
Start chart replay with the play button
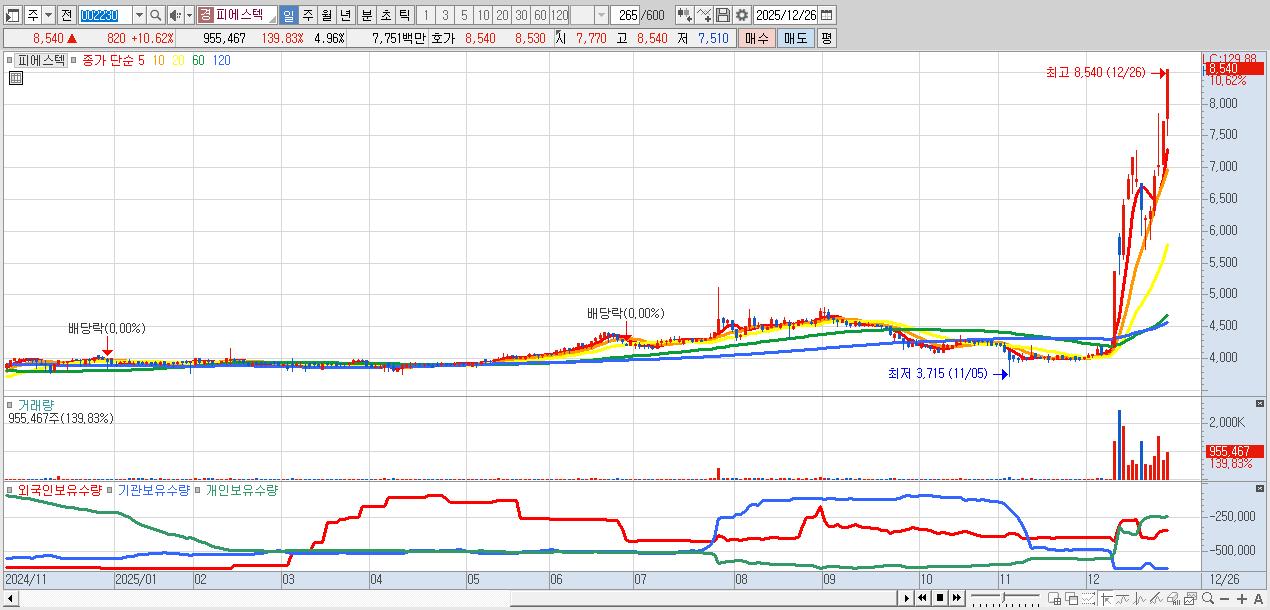pyautogui.click(x=907, y=598)
